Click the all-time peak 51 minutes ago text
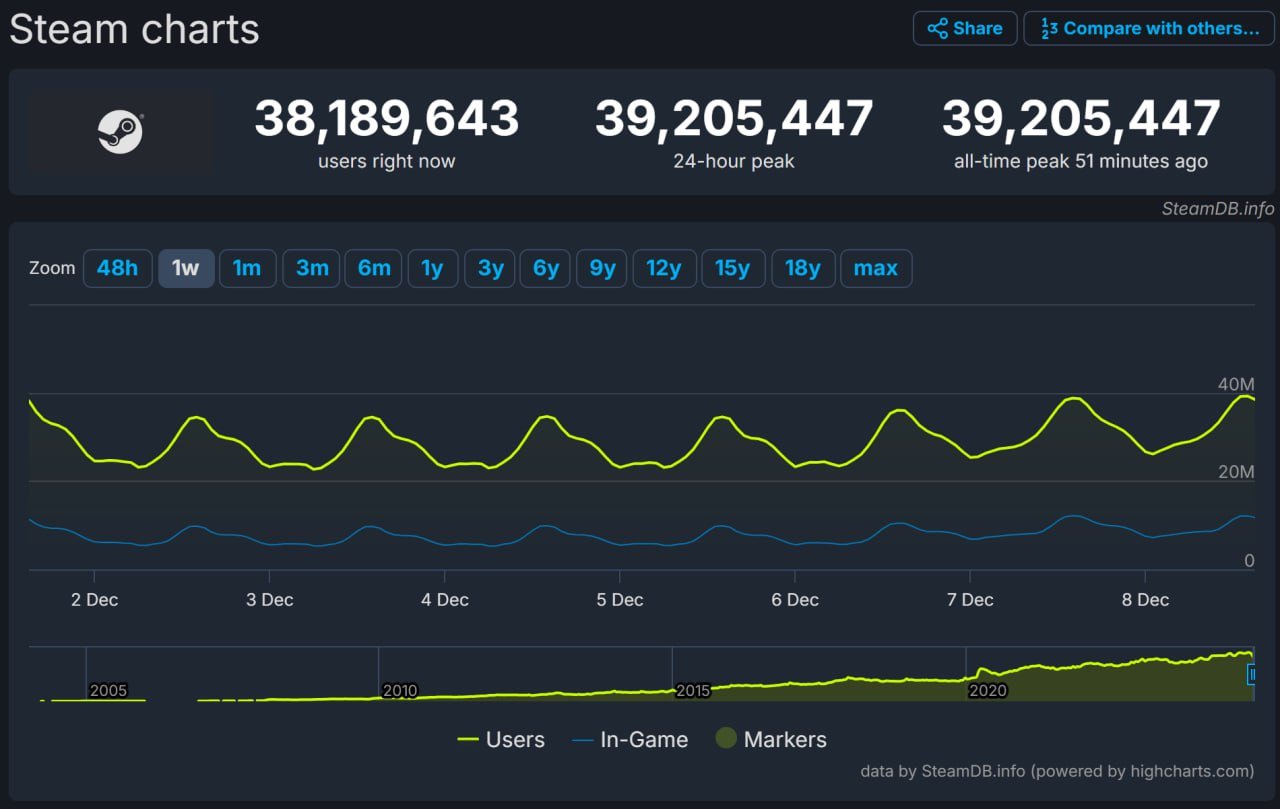This screenshot has height=809, width=1280. 1081,161
